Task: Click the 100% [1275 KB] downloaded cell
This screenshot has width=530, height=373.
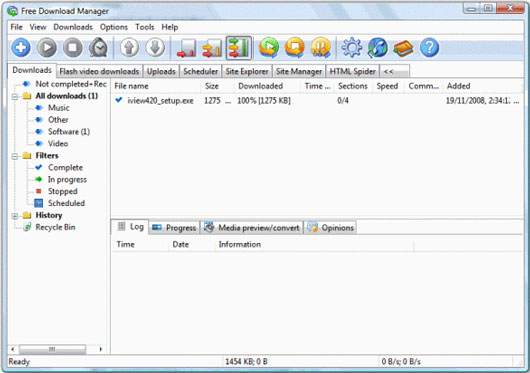Action: [264, 100]
